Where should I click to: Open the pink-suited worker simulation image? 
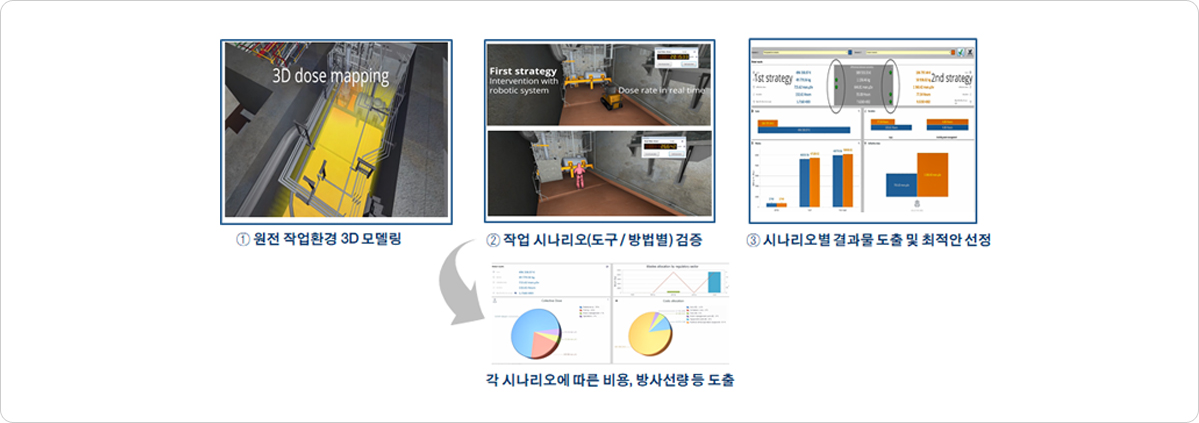coord(600,174)
